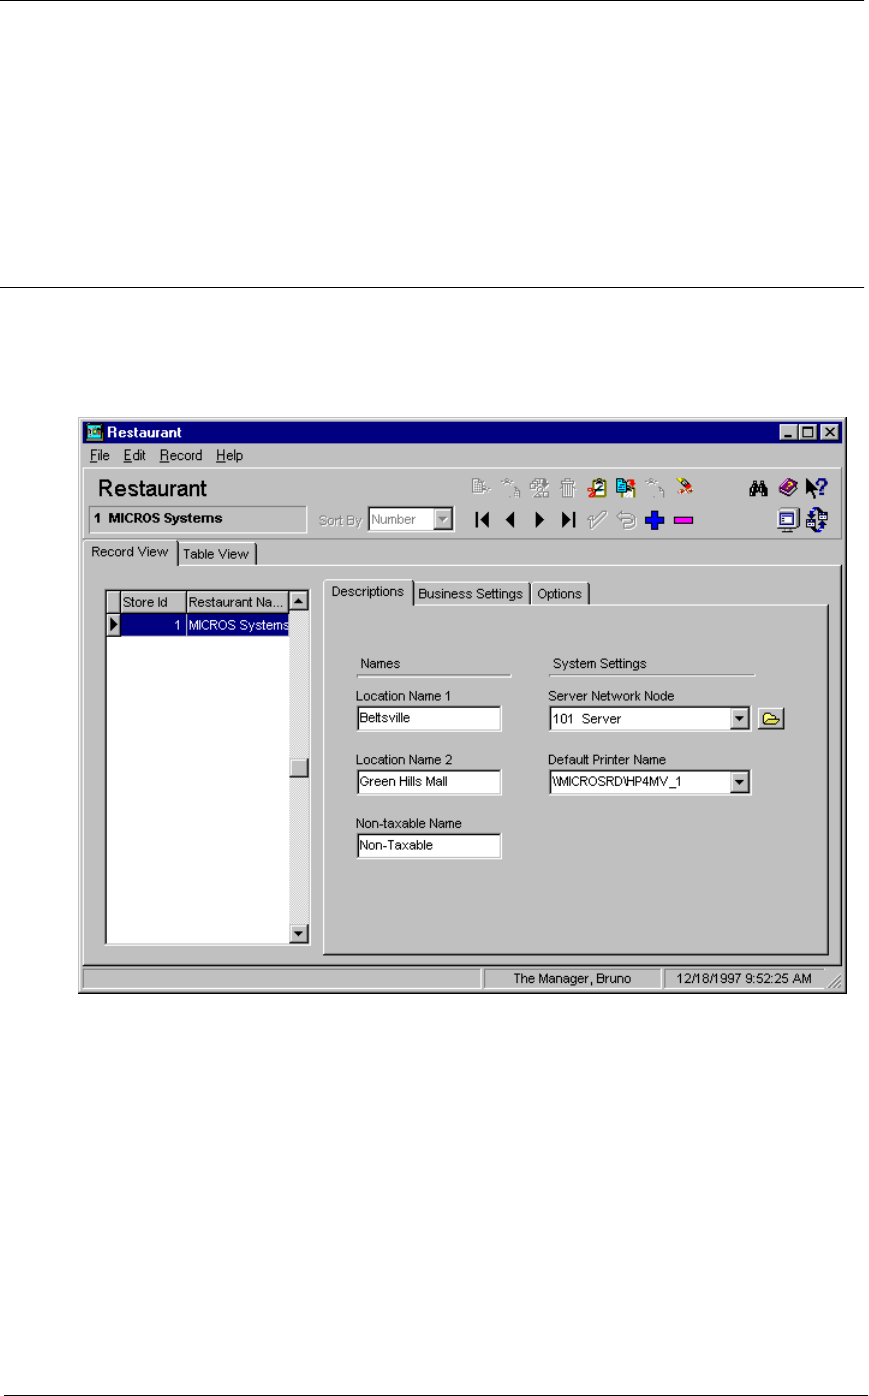869x1396 pixels.
Task: Switch to the Table View tab
Action: 216,554
